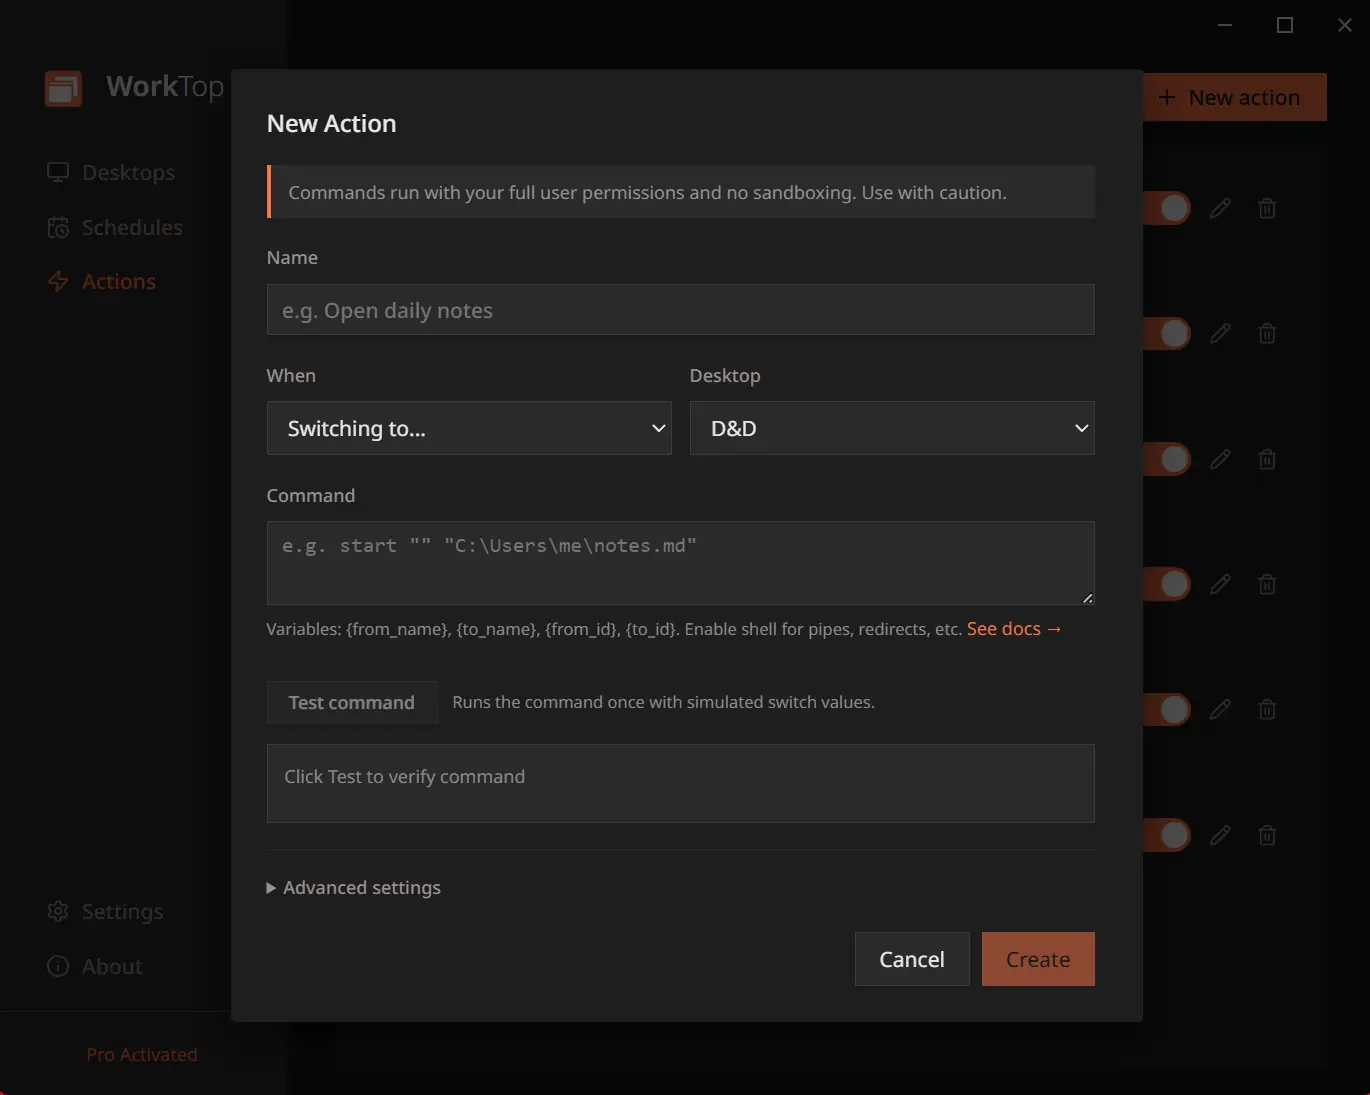Viewport: 1370px width, 1095px height.
Task: Open the When trigger dropdown
Action: point(469,428)
